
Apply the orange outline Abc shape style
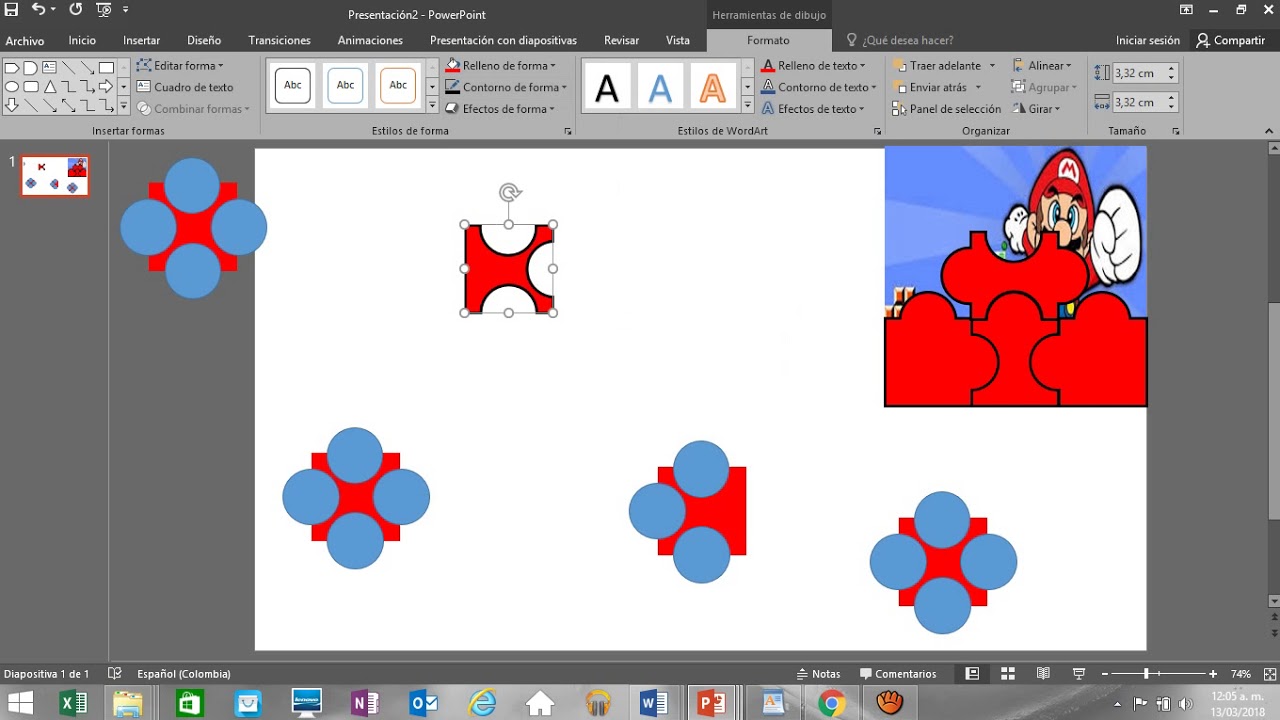click(x=398, y=86)
